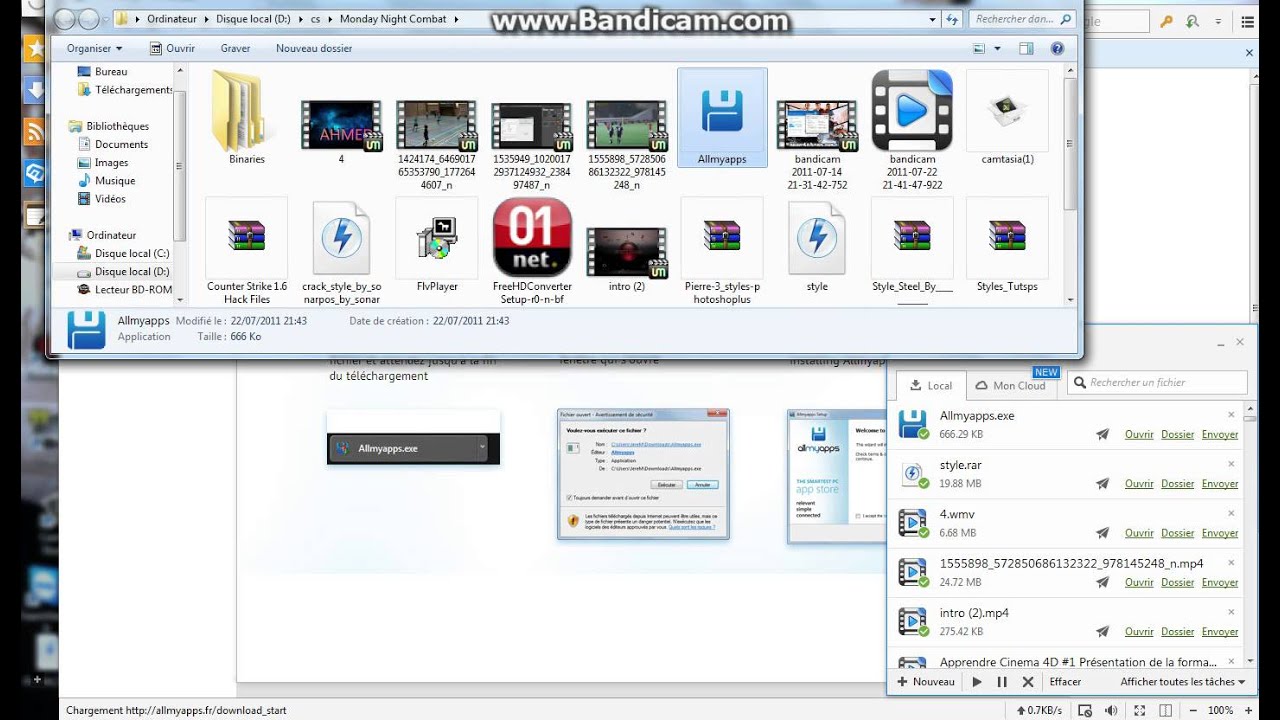Click the Explorer refresh button
Screen dimensions: 1280x720
(952, 19)
